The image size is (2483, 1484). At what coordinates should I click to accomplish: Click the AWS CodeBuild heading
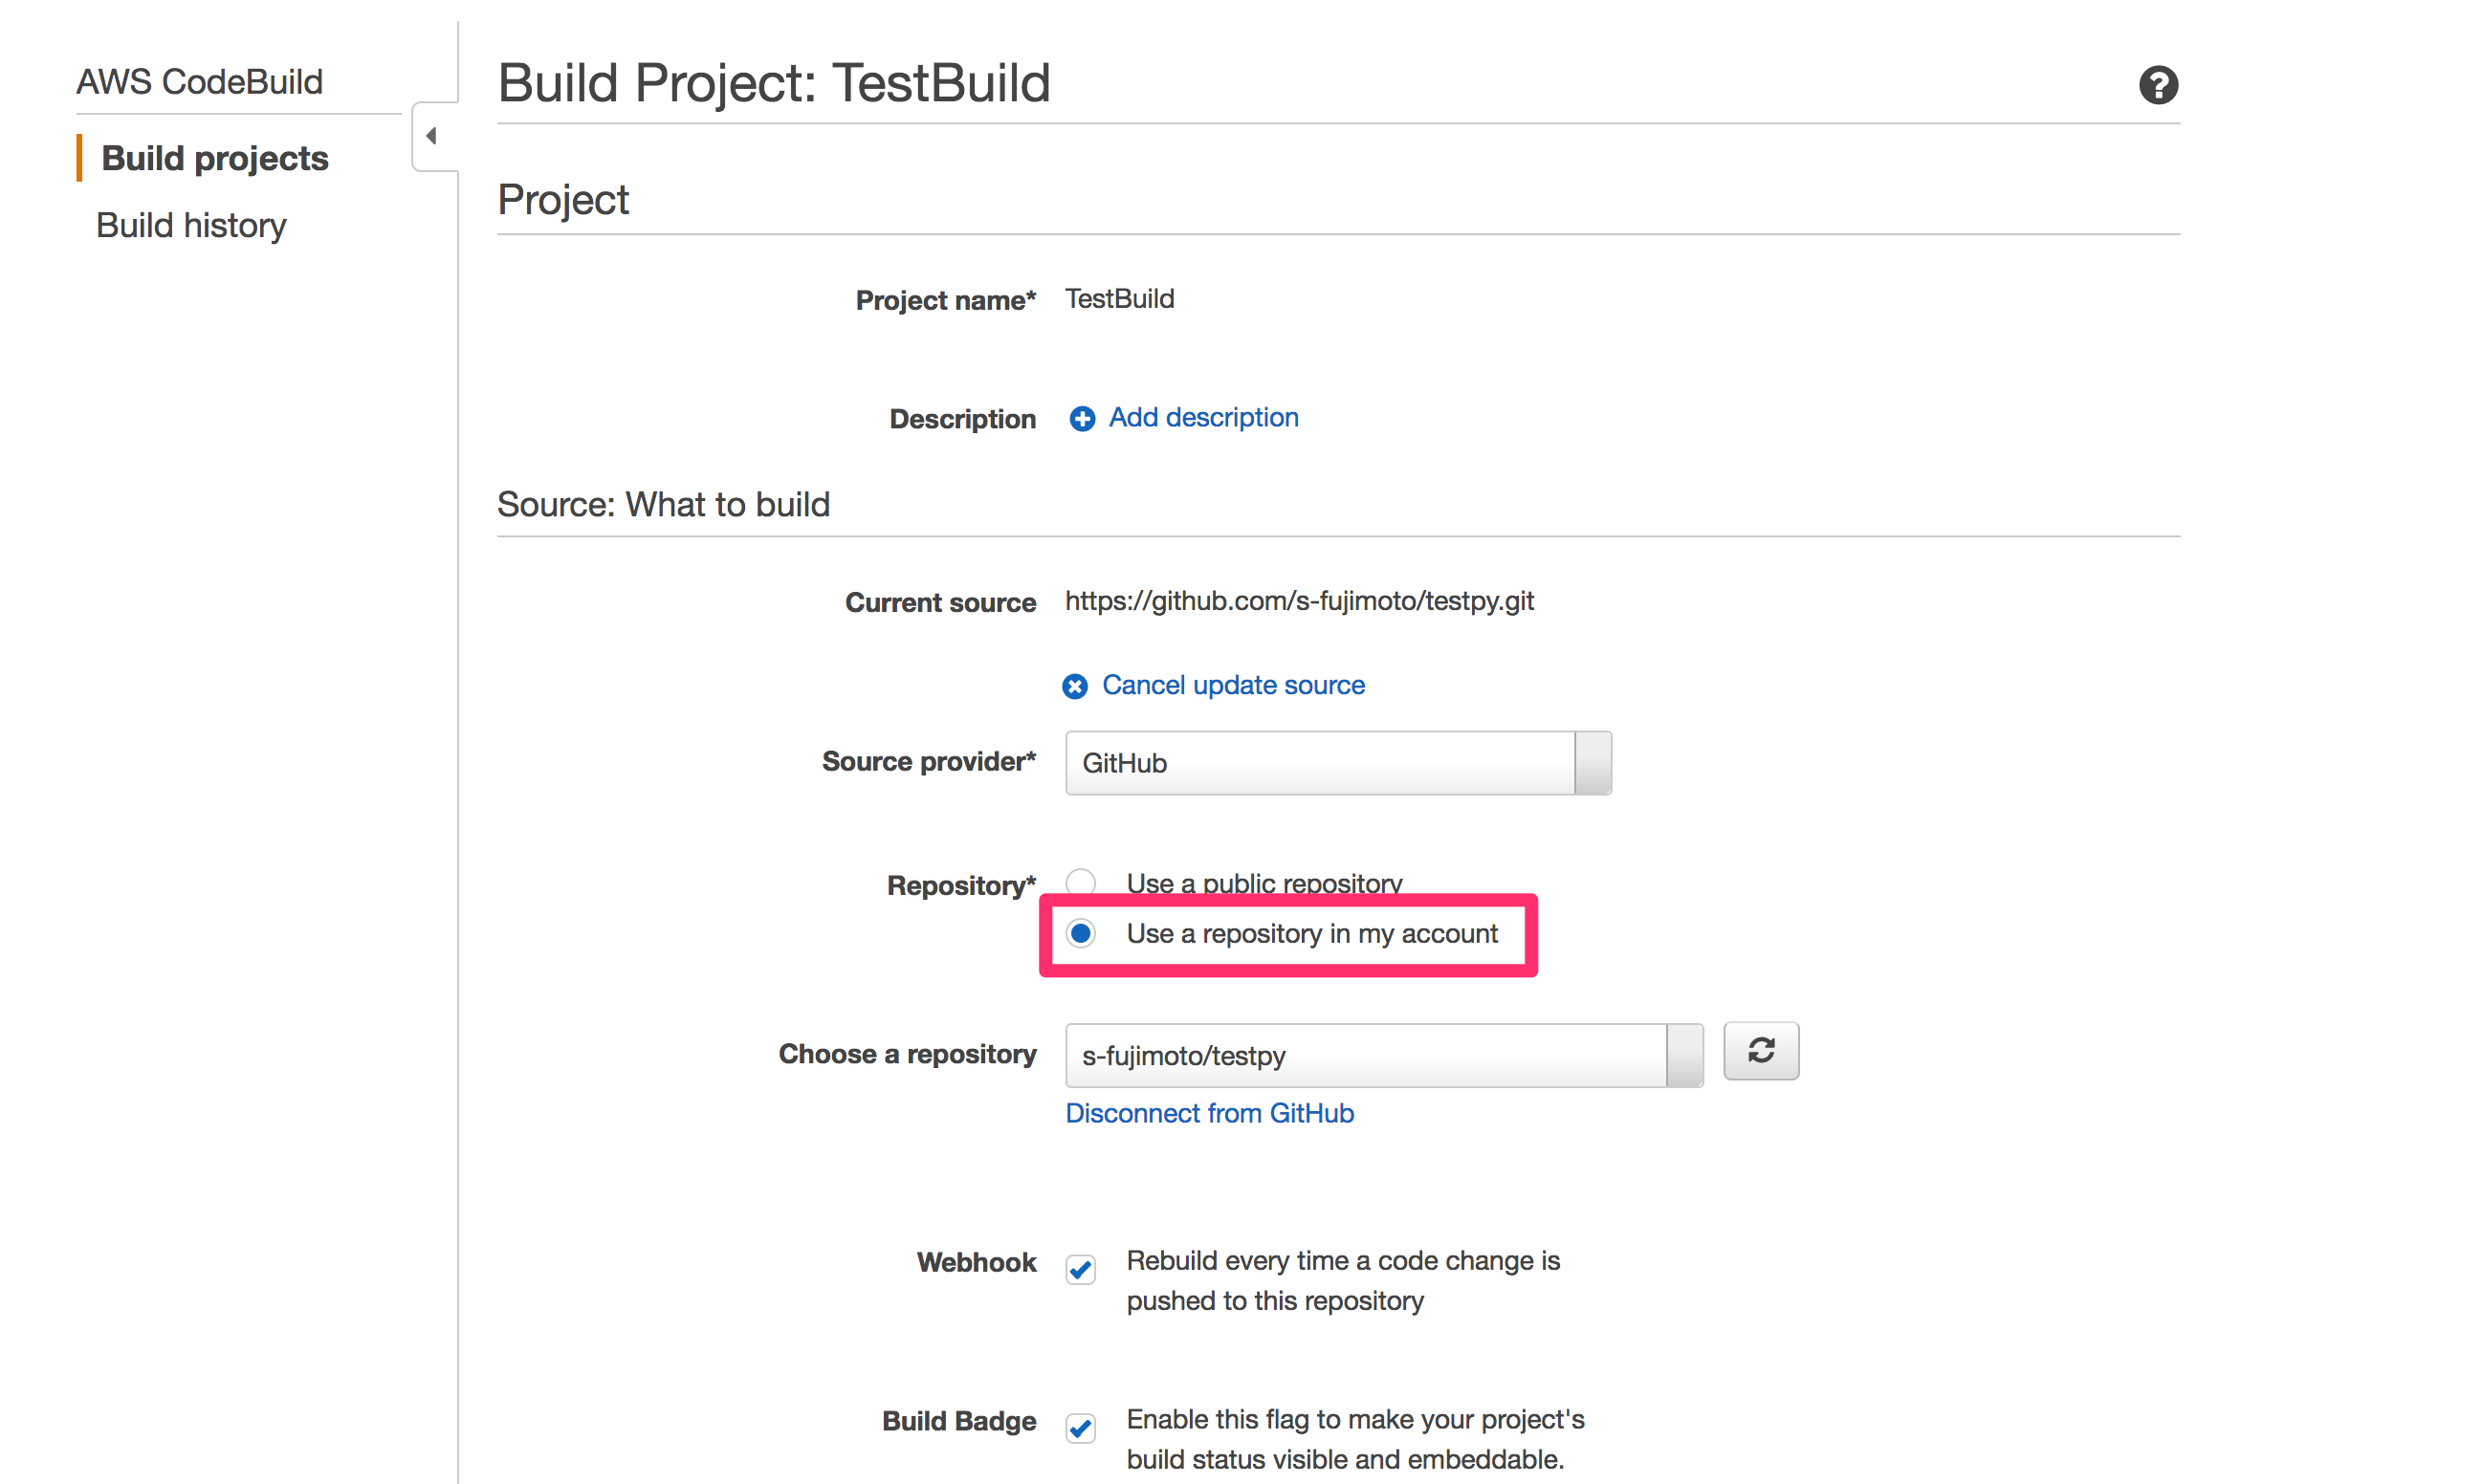point(199,81)
